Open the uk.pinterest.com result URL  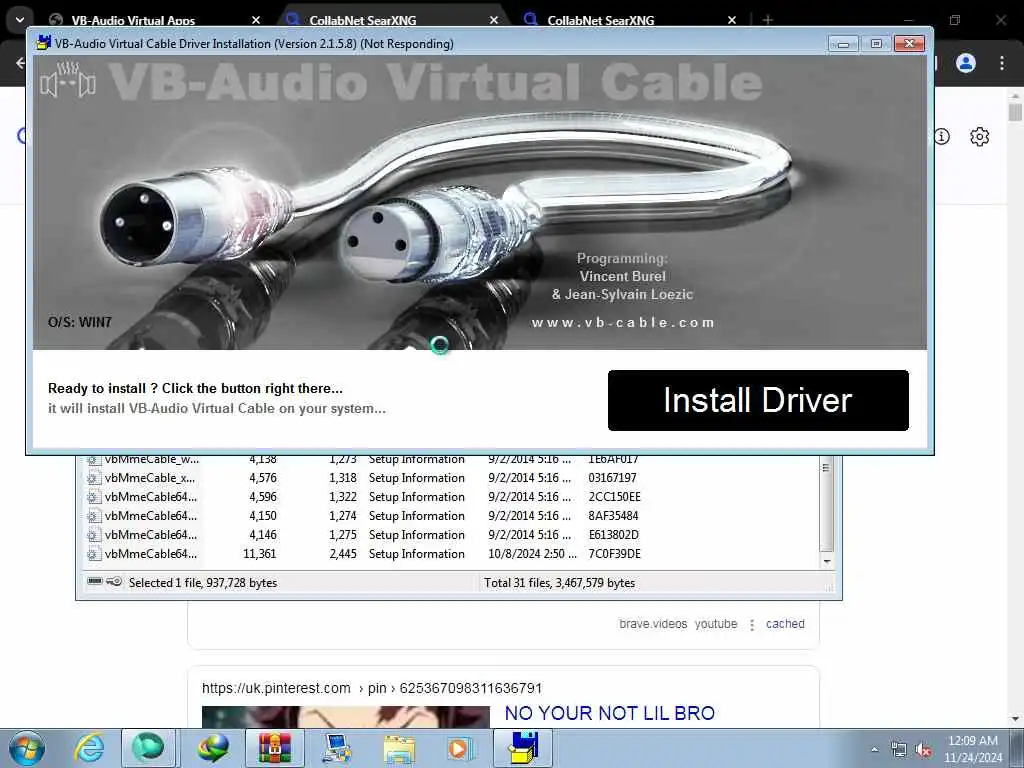[372, 688]
